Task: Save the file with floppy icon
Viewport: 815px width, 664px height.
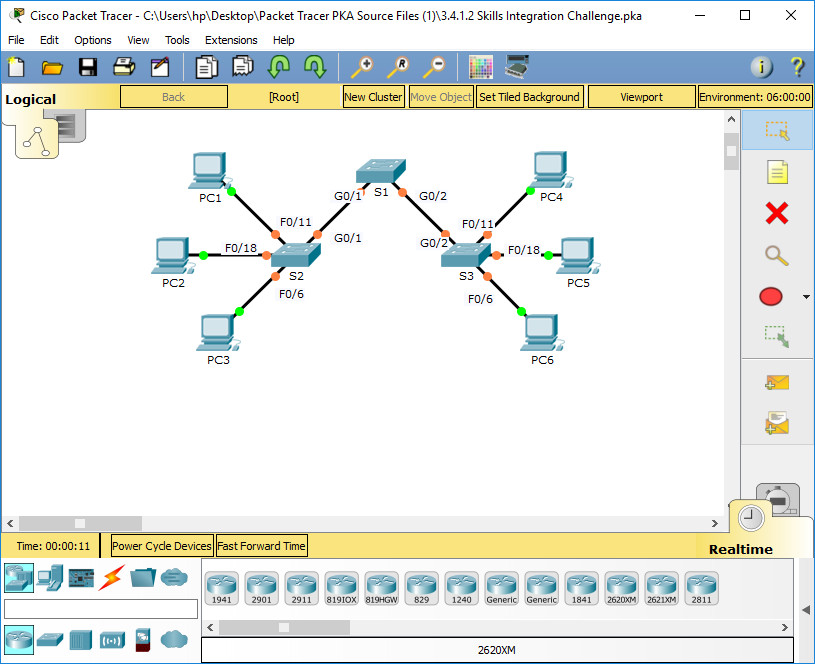Action: click(x=88, y=67)
